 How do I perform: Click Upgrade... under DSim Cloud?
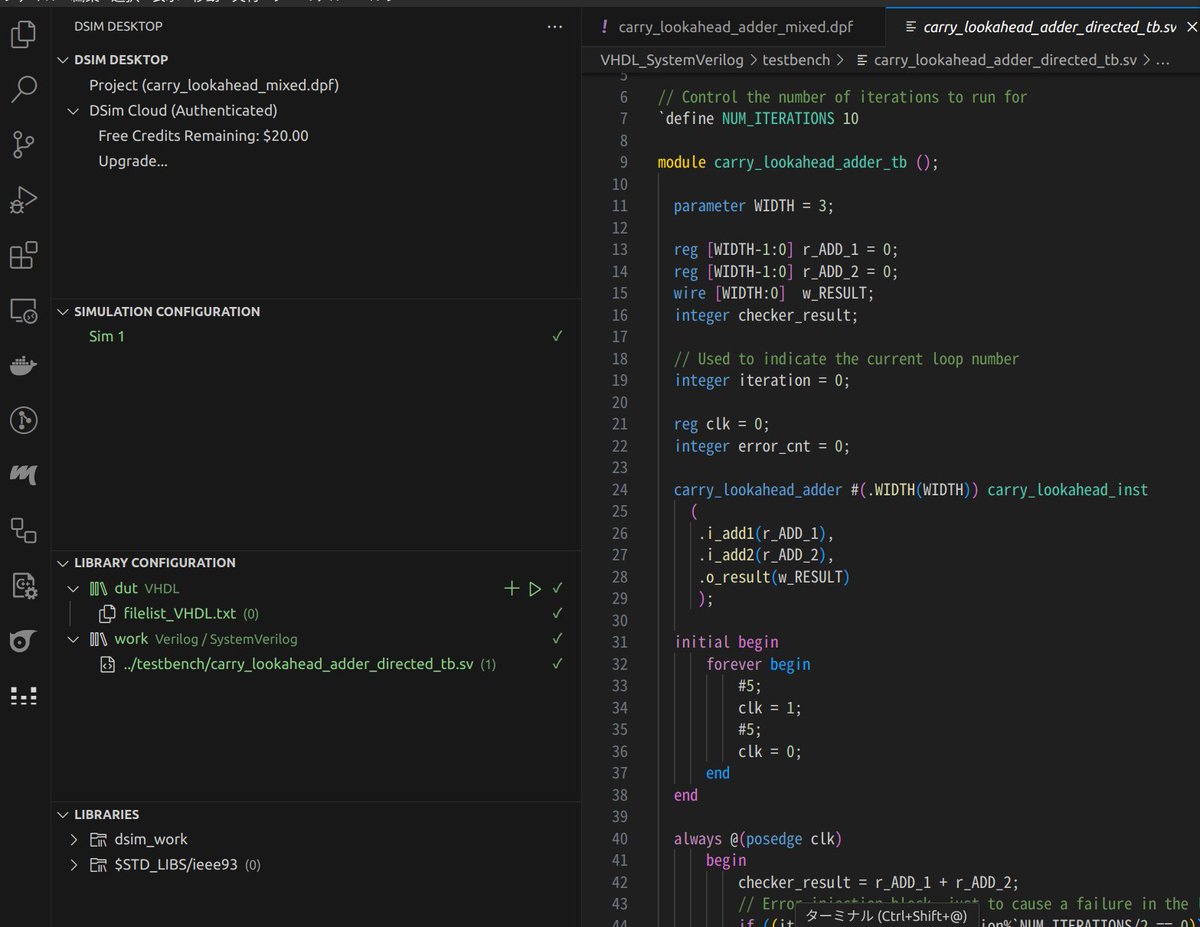133,161
